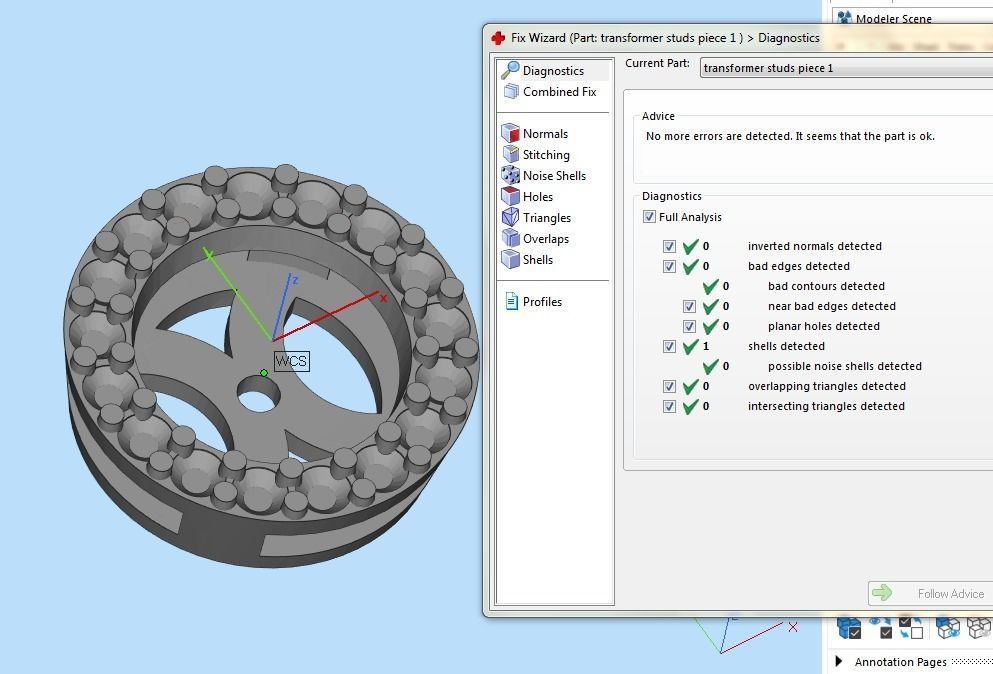Click the grey hide parts cubes icon

click(x=979, y=627)
